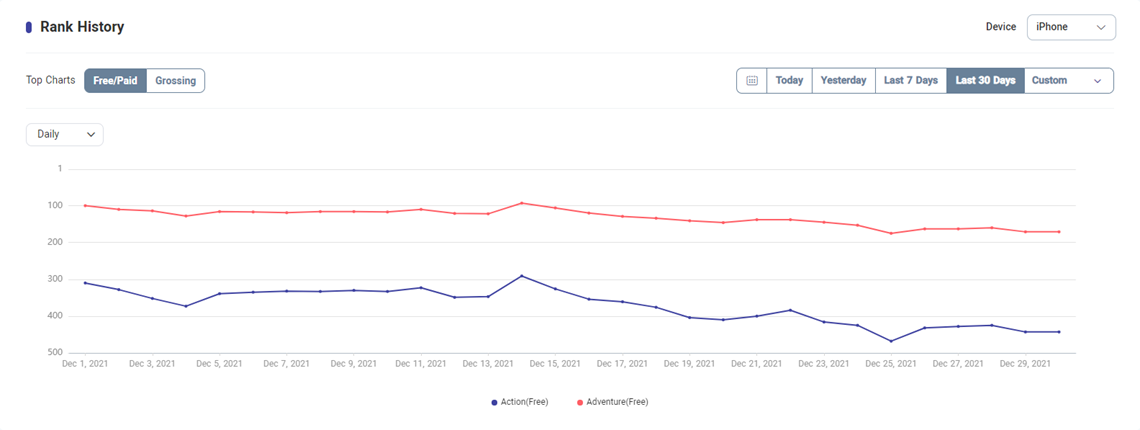Toggle the Action(Free) legend series
Screen dimensions: 1140x430
[524, 402]
